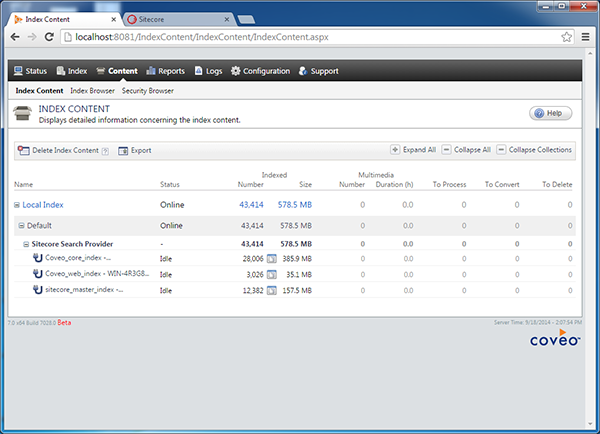This screenshot has height=434, width=600.
Task: Click the page scrollbar down arrow
Action: 592,424
